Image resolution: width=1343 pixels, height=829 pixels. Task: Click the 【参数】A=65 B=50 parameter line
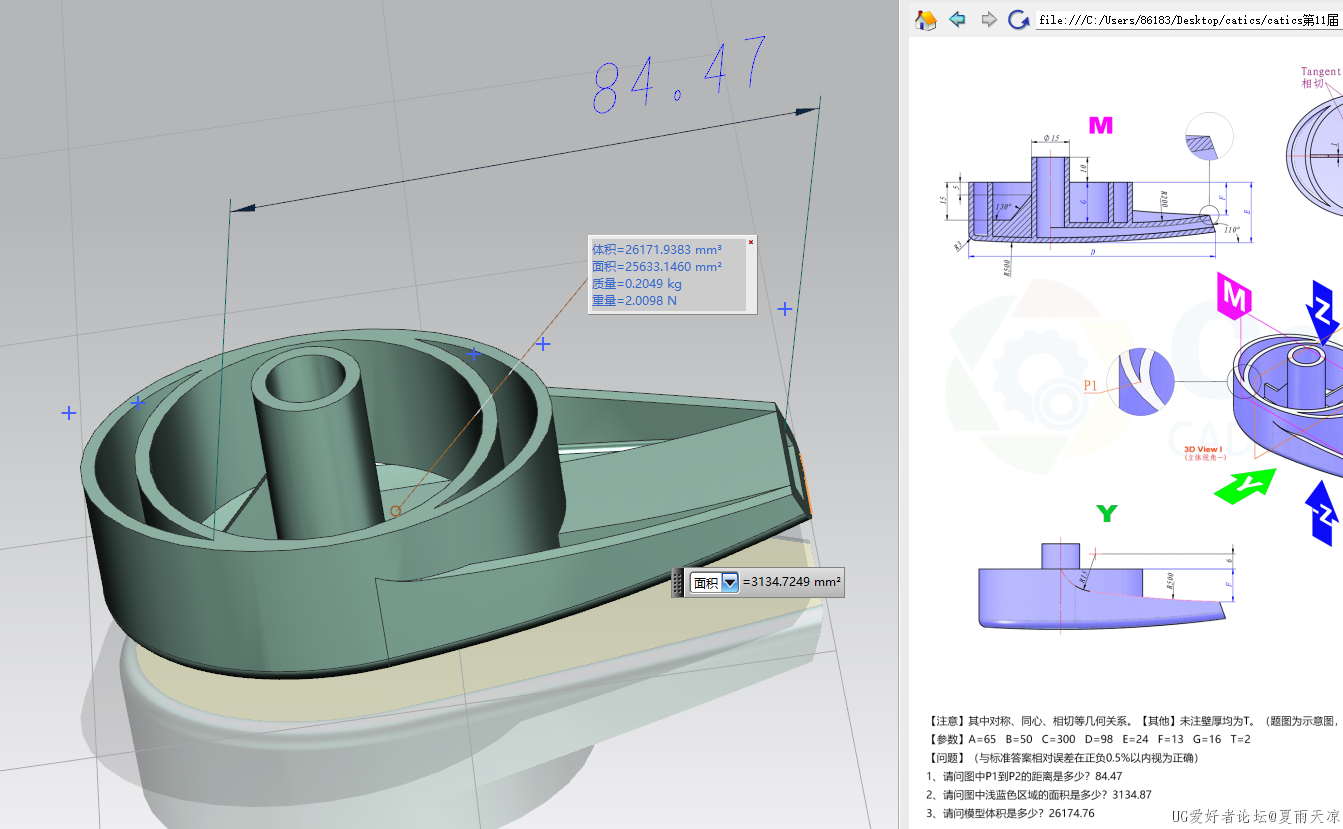[1089, 739]
